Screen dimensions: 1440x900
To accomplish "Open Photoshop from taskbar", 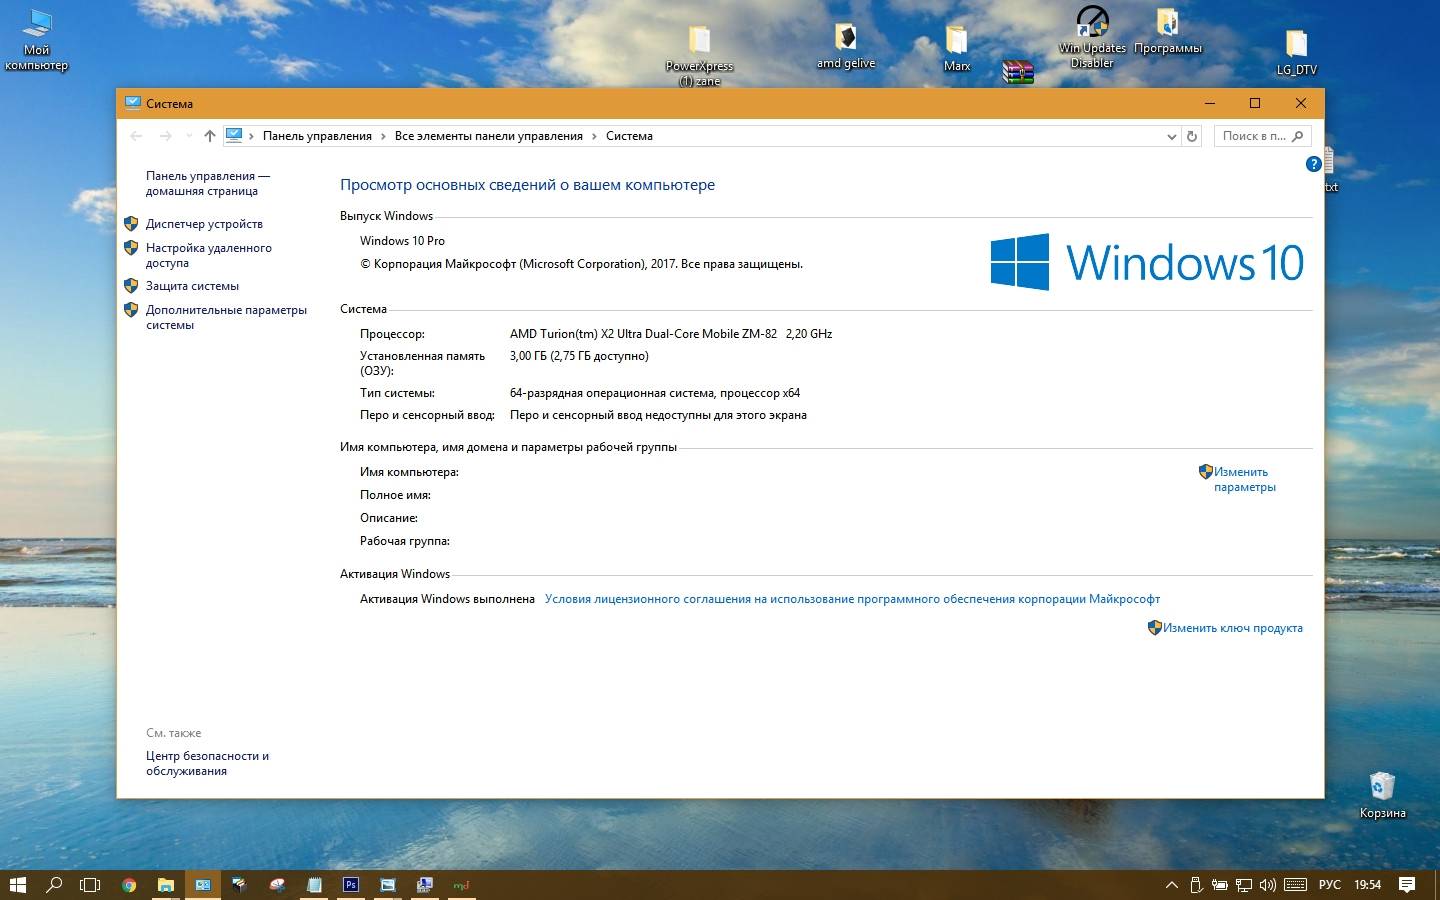I will coord(351,884).
